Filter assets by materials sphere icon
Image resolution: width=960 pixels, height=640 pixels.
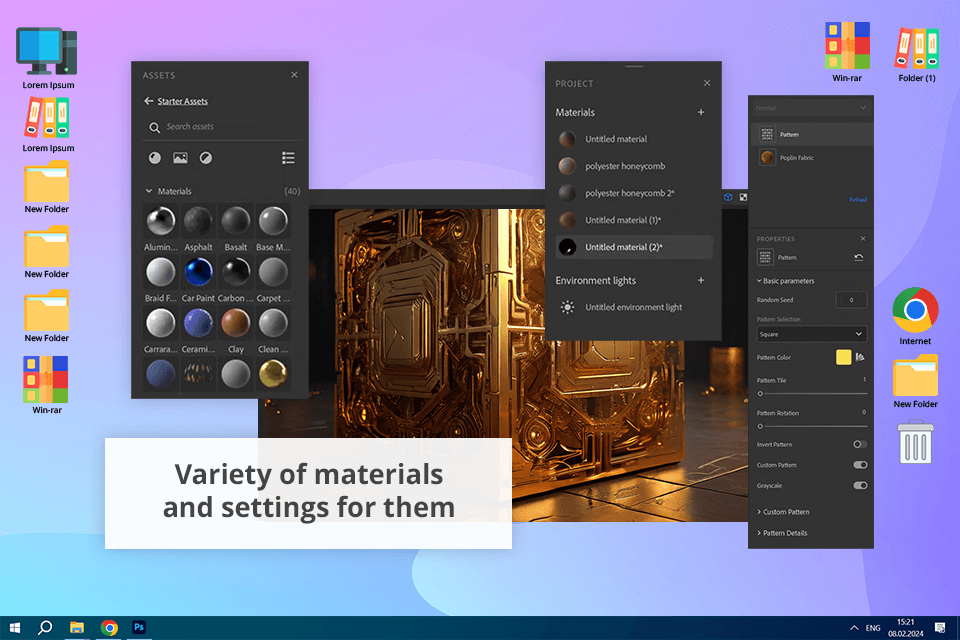(x=155, y=158)
